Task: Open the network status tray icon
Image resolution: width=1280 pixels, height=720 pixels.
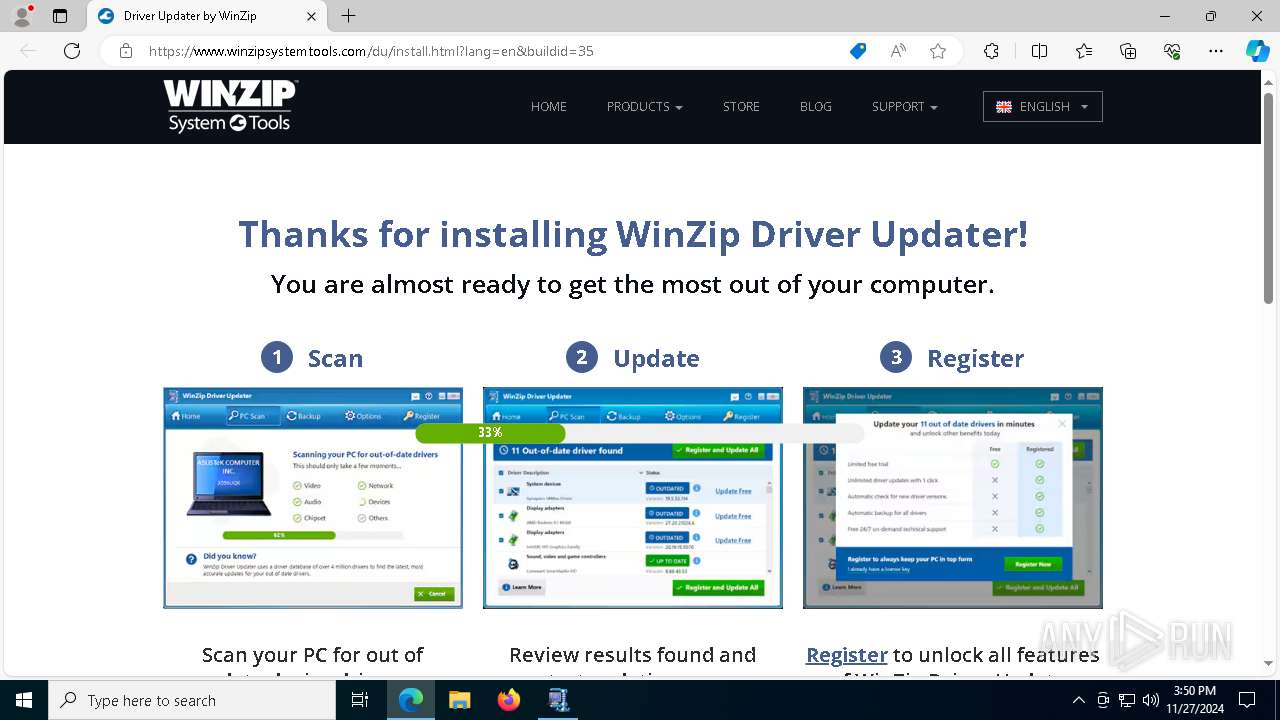Action: [x=1127, y=700]
